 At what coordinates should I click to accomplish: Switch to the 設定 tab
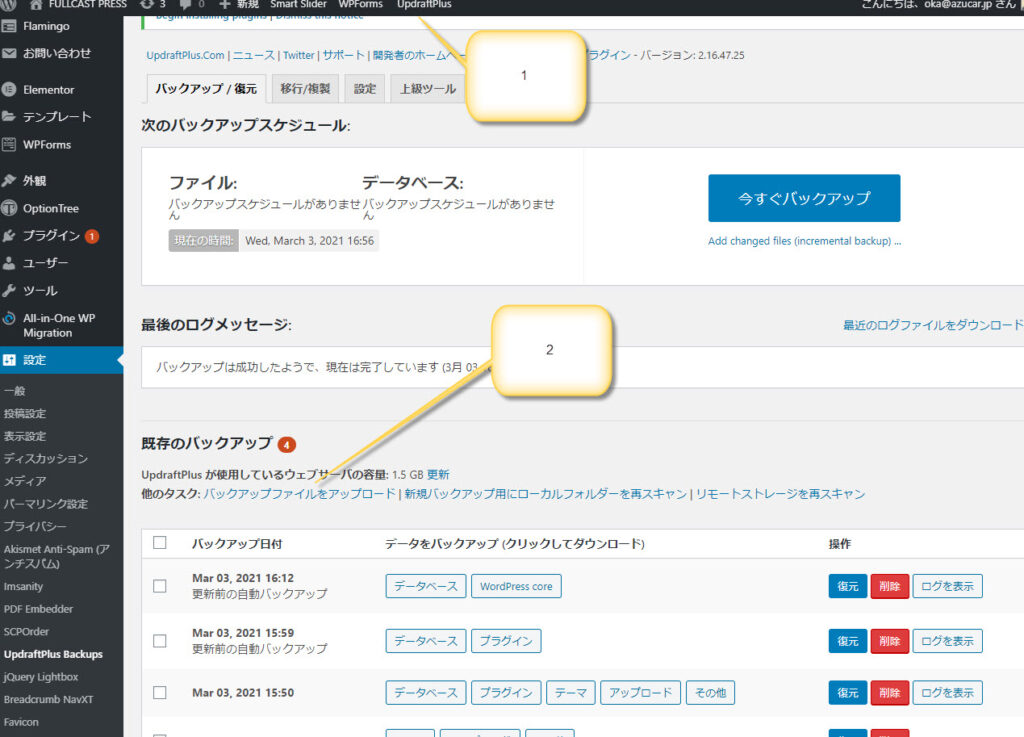click(365, 89)
